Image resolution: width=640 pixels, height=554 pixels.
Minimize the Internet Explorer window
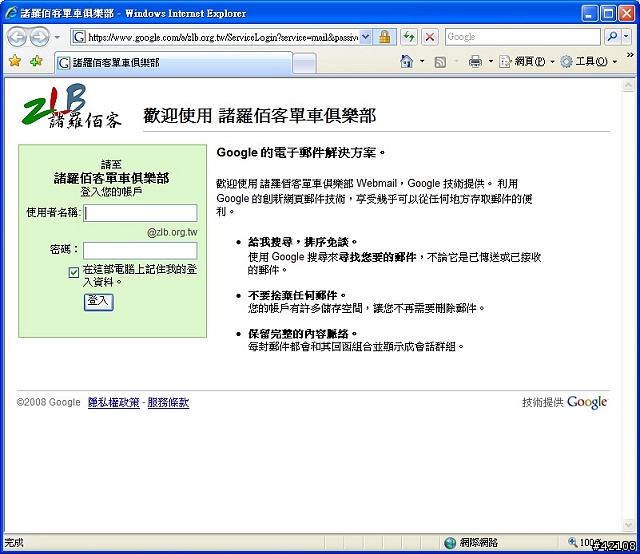coord(589,13)
